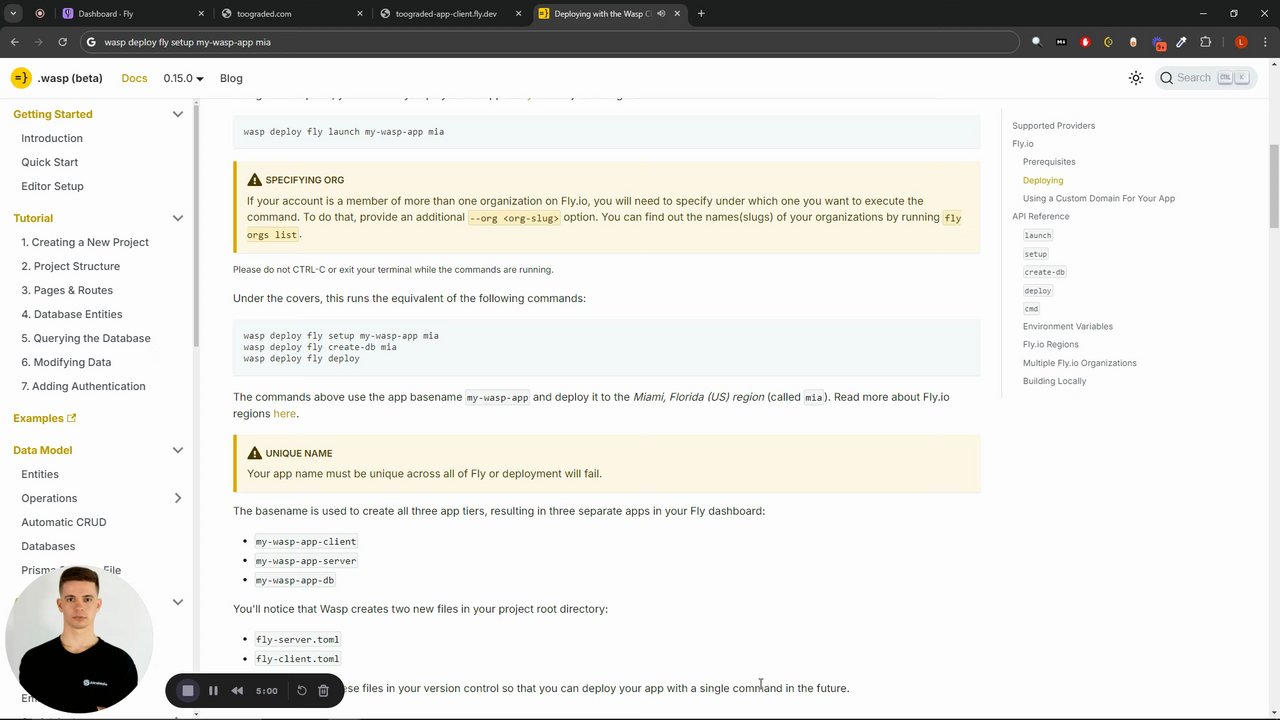The image size is (1280, 720).
Task: Toggle light/dark theme sun icon
Action: point(1136,78)
